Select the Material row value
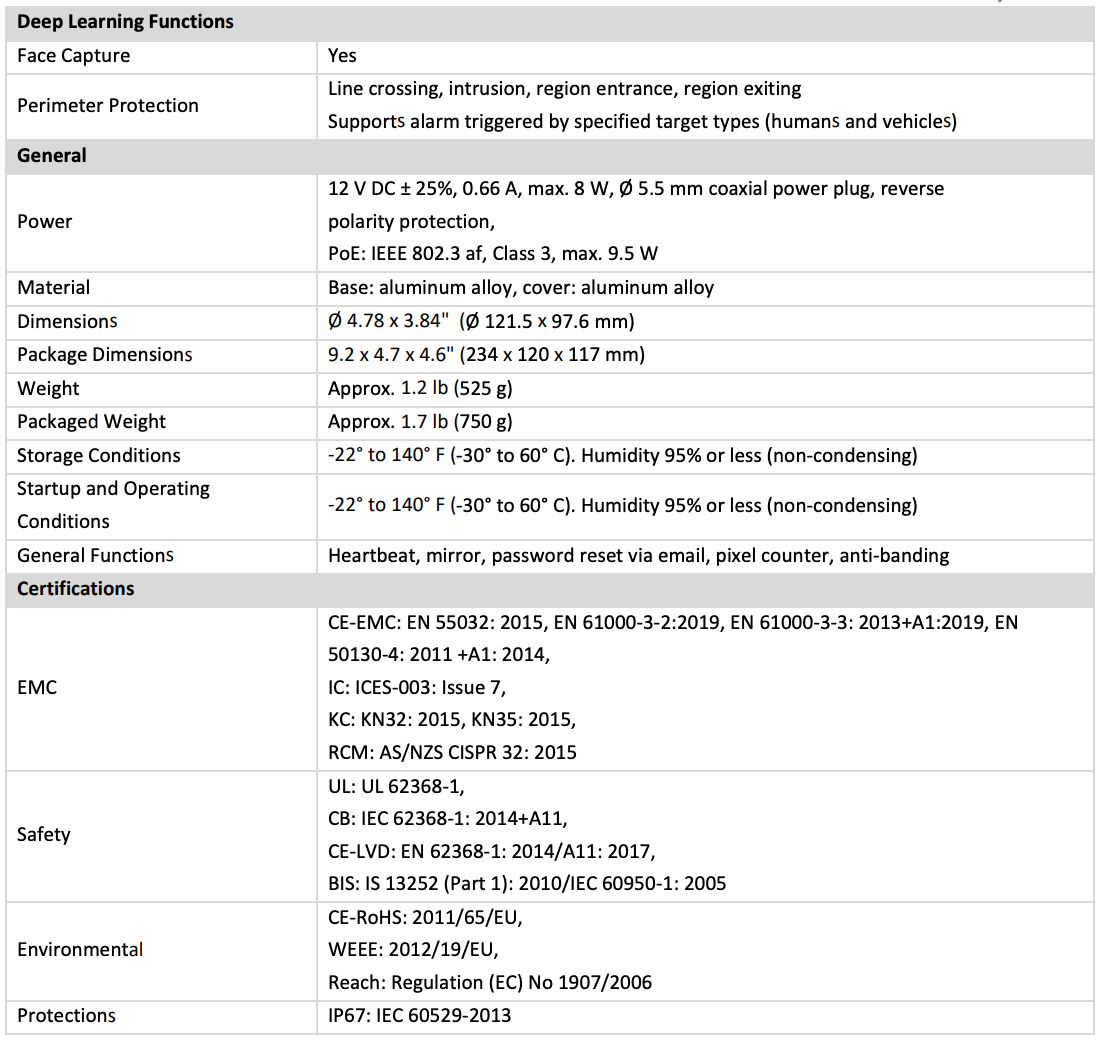Screen dimensions: 1104x1046 coord(521,287)
